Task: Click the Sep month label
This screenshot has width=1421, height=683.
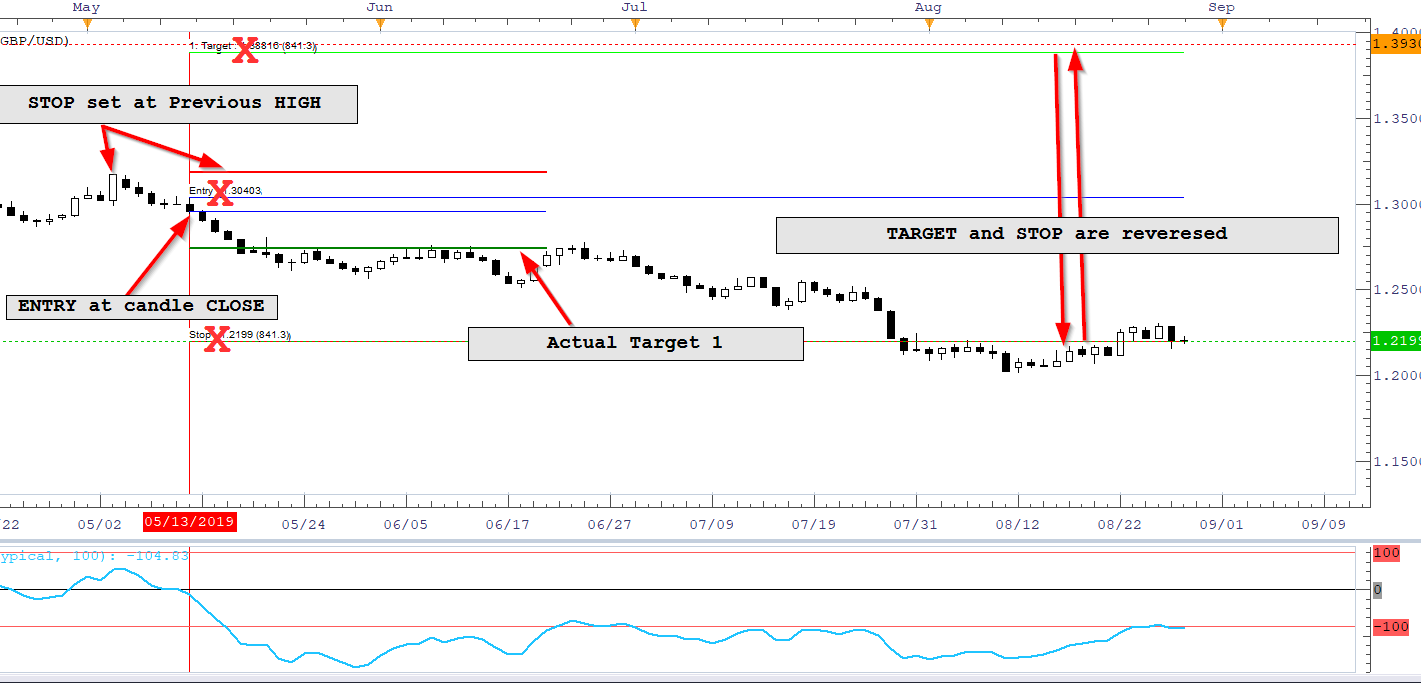Action: (1221, 7)
